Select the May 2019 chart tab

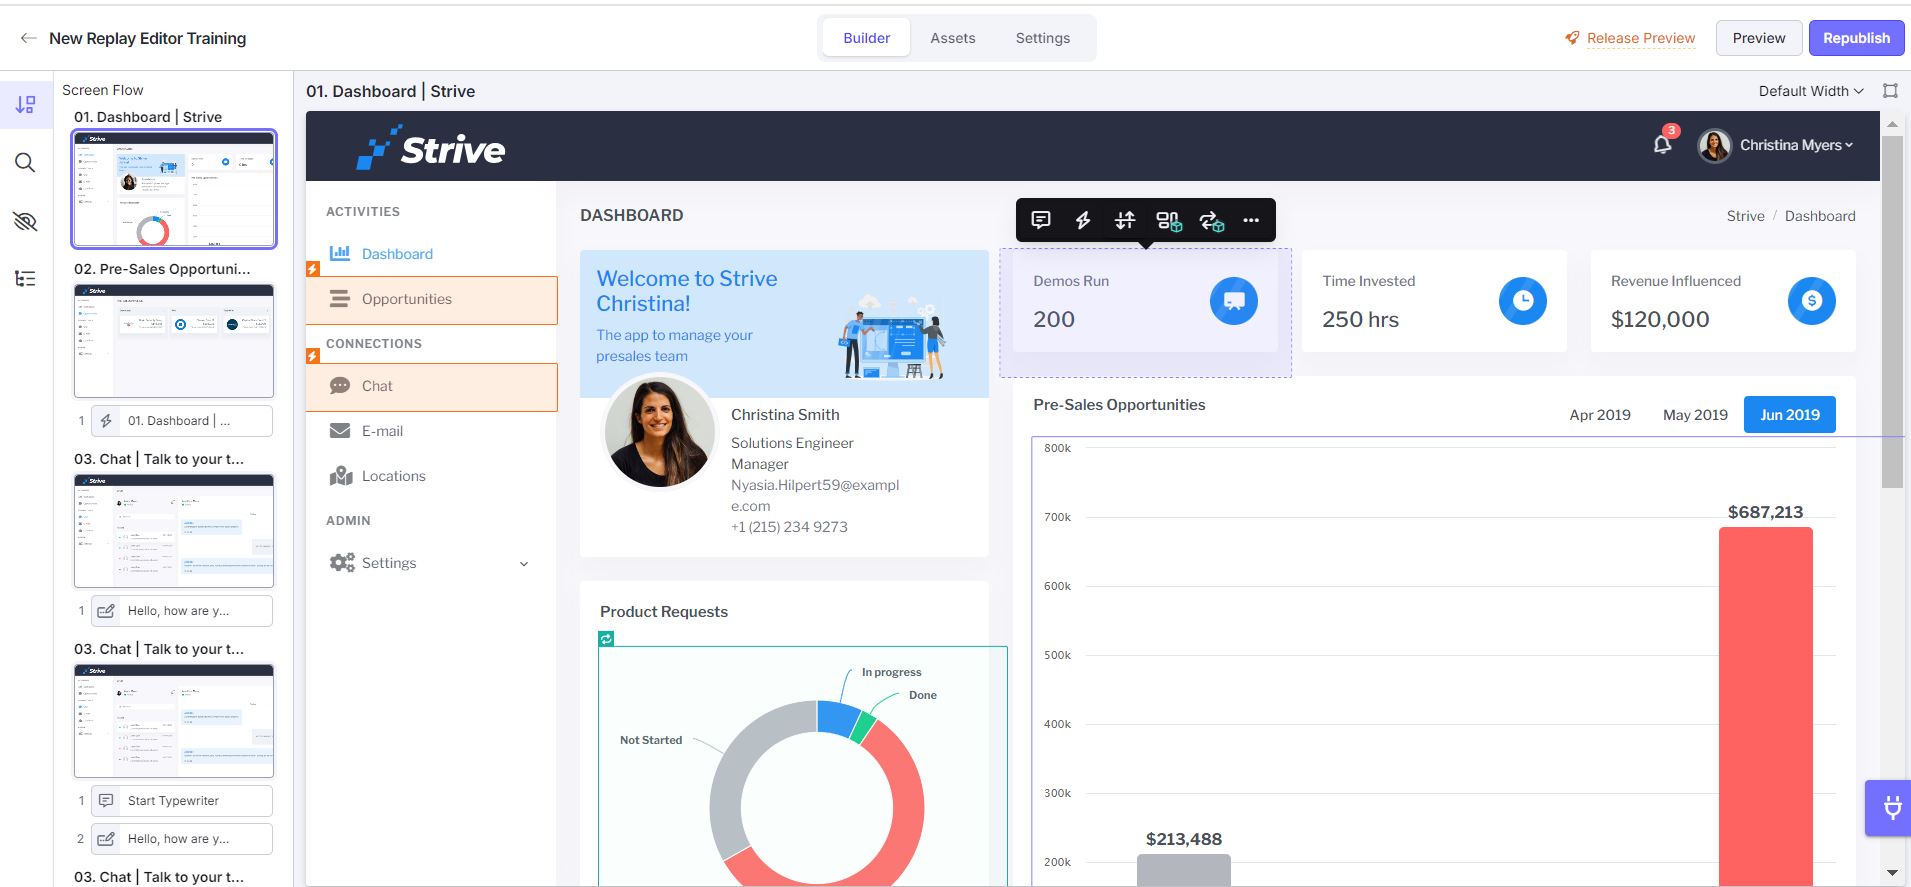pyautogui.click(x=1695, y=415)
